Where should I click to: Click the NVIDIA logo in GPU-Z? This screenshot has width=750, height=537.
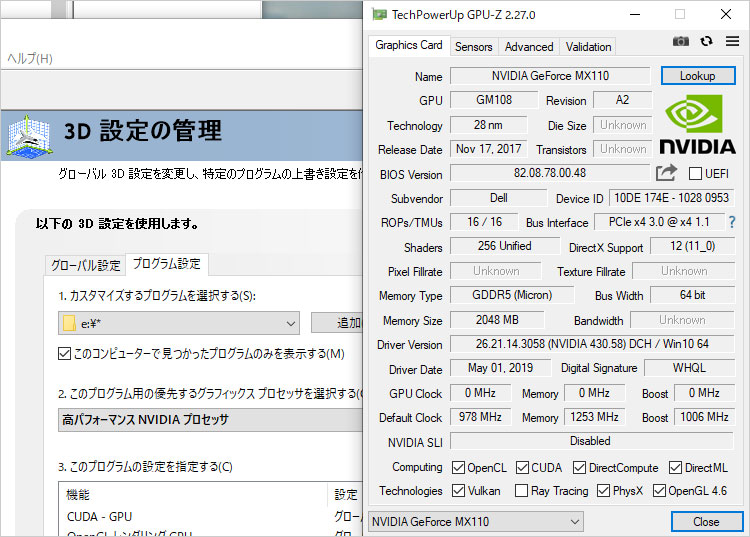click(x=697, y=125)
